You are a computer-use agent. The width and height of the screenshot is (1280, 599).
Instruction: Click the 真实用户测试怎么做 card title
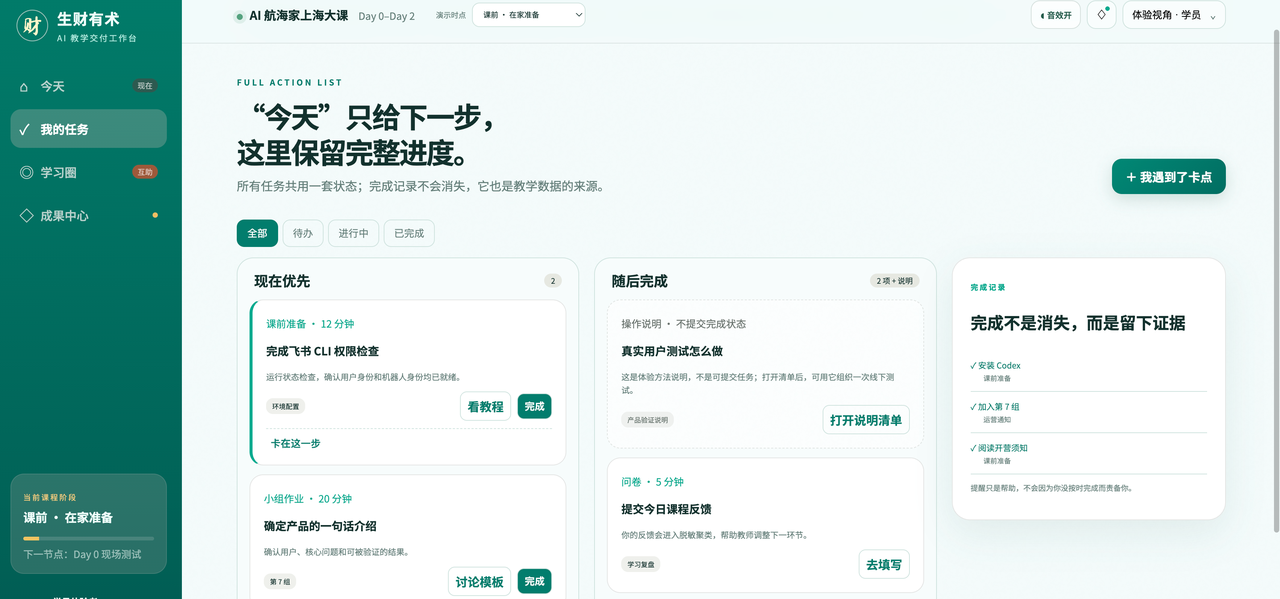pyautogui.click(x=672, y=351)
